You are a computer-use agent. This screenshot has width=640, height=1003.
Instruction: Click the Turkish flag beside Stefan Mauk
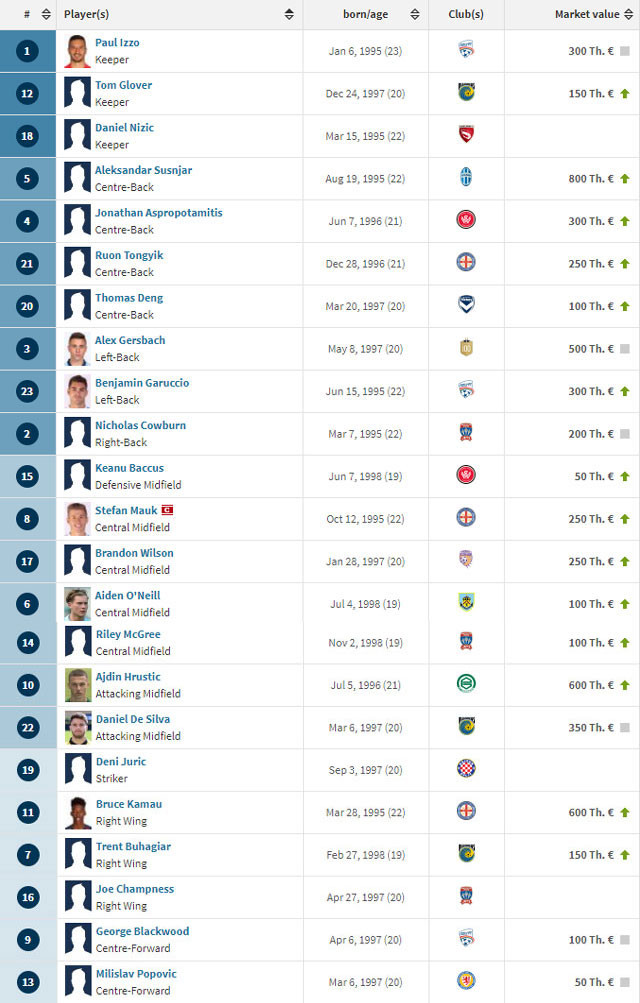pyautogui.click(x=168, y=510)
